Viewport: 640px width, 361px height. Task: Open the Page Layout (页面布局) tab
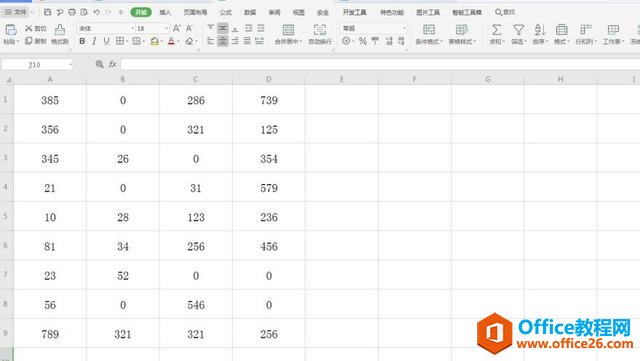point(196,12)
